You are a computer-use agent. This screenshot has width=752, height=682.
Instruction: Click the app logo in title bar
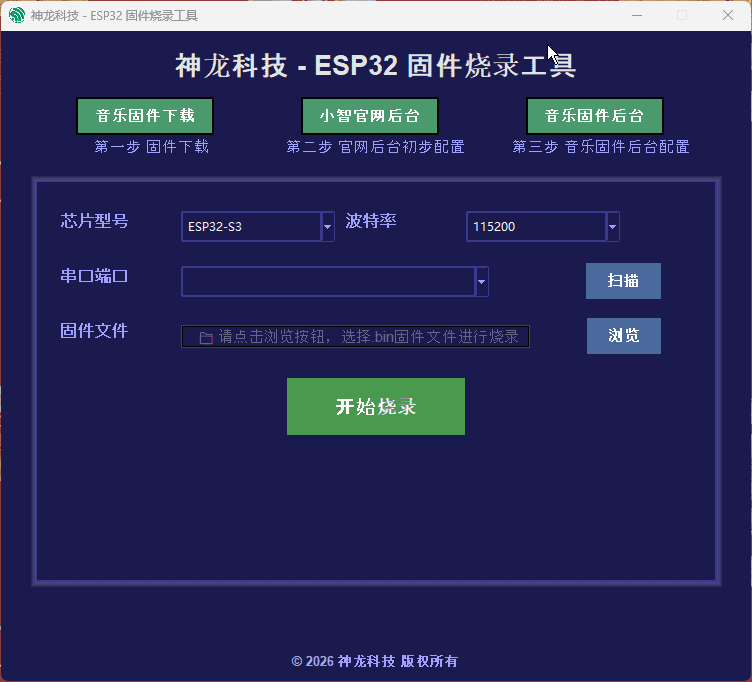[17, 15]
